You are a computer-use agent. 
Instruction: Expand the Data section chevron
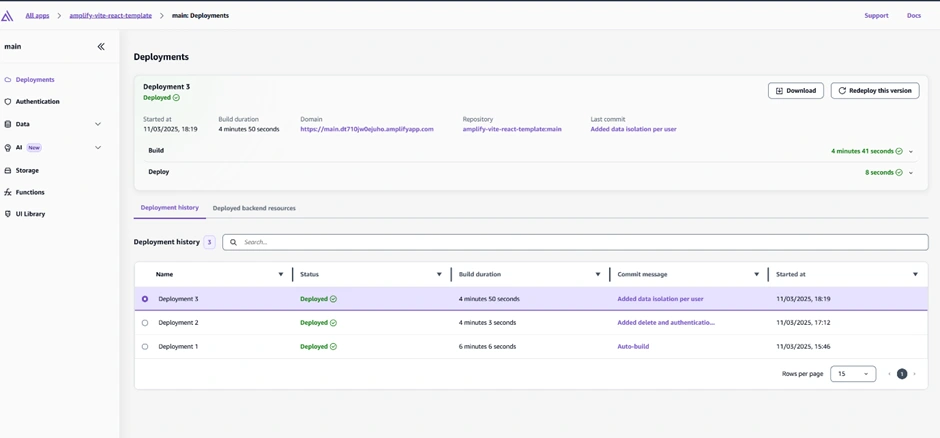tap(98, 124)
